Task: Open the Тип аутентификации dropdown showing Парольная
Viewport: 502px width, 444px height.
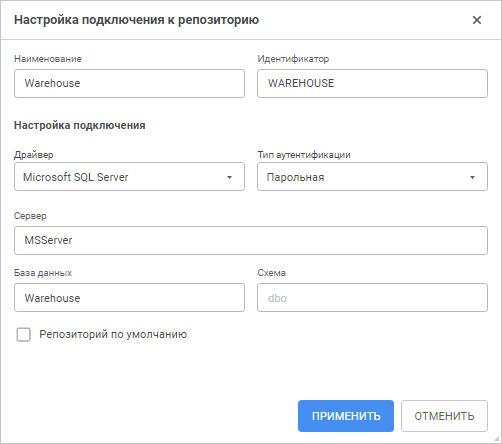Action: pyautogui.click(x=372, y=177)
